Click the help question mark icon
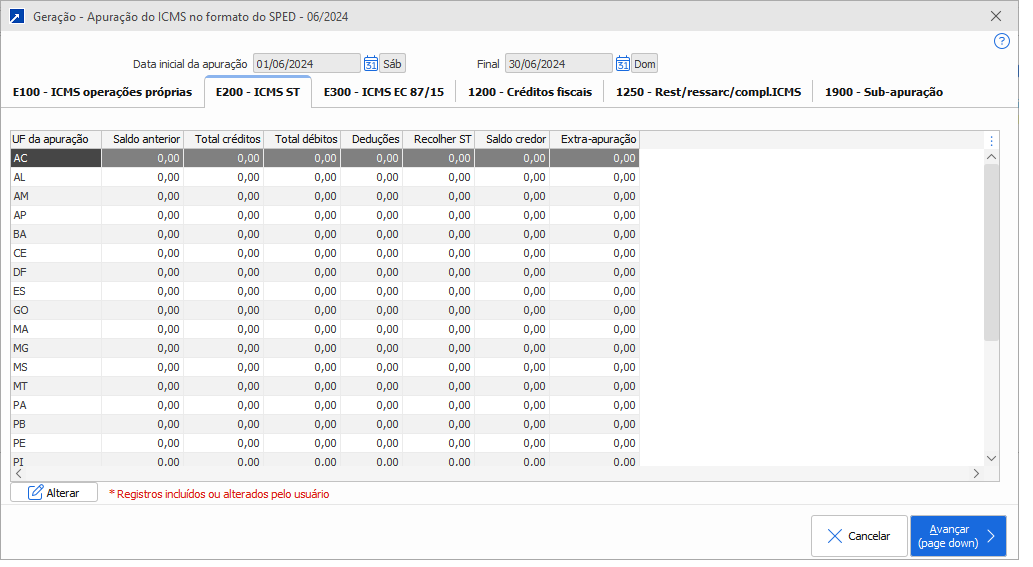 [1001, 41]
